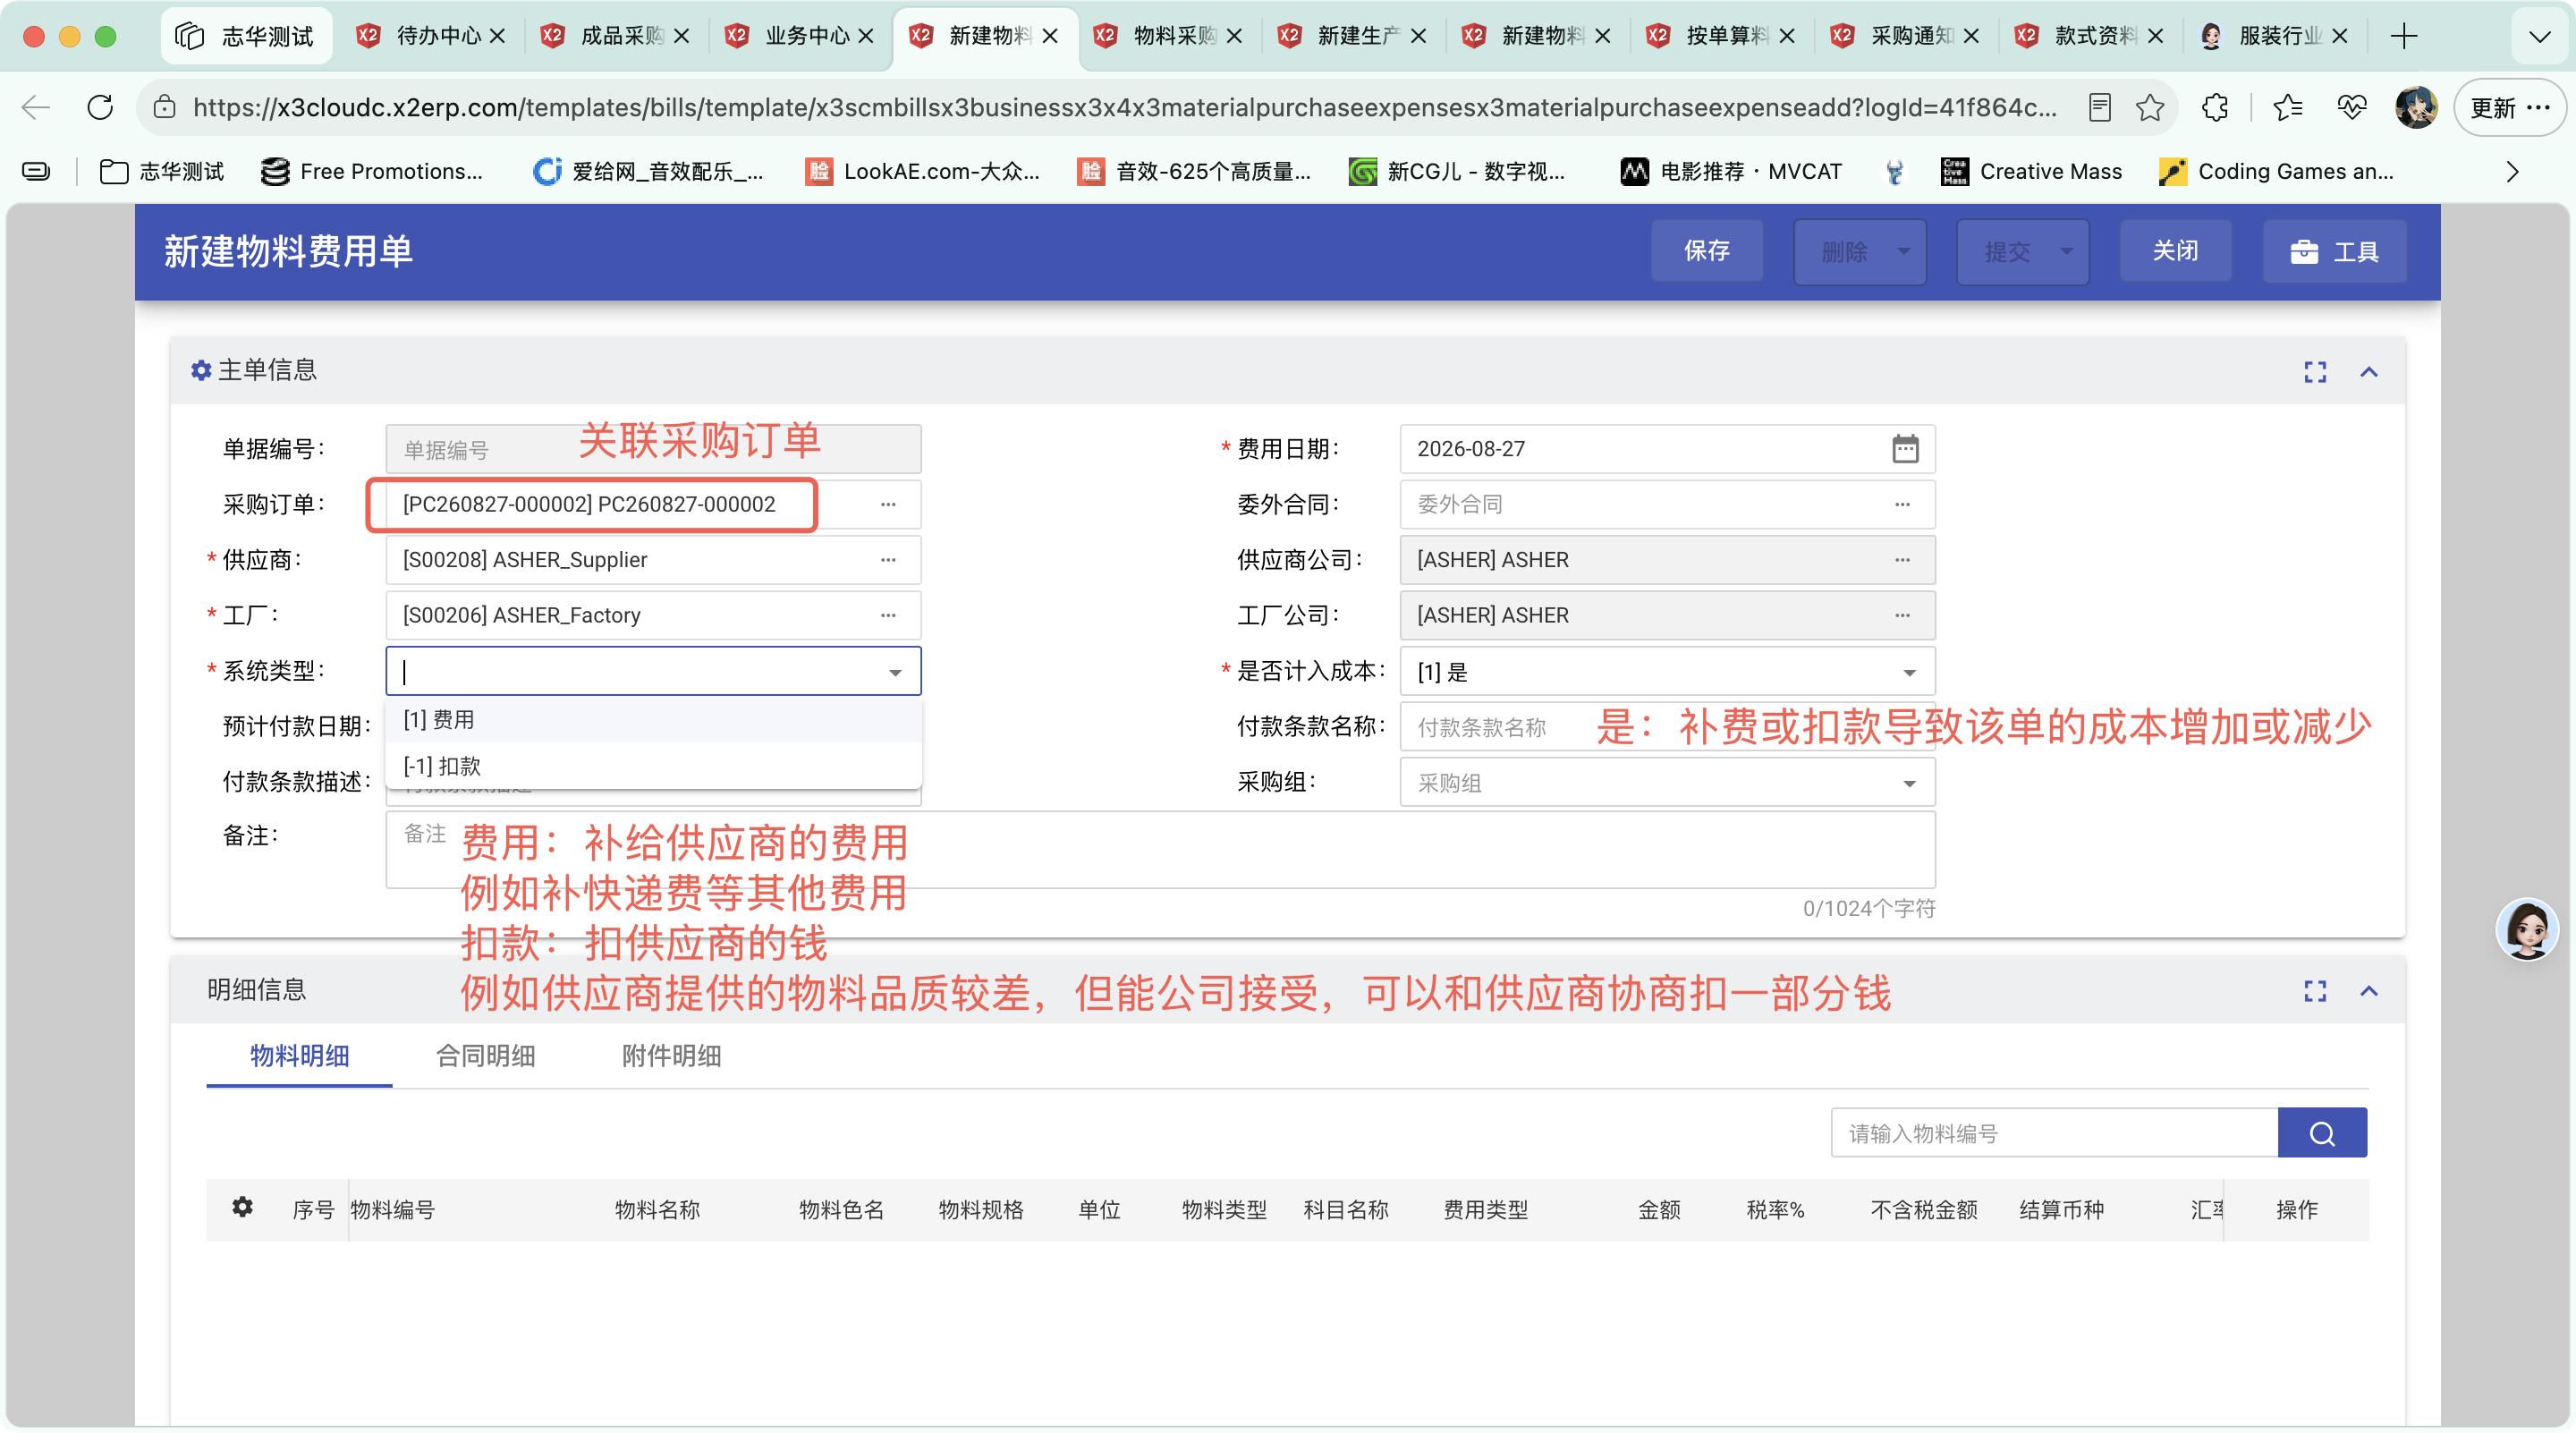Open the 采购组 dropdown
This screenshot has width=2576, height=1433.
click(1667, 783)
